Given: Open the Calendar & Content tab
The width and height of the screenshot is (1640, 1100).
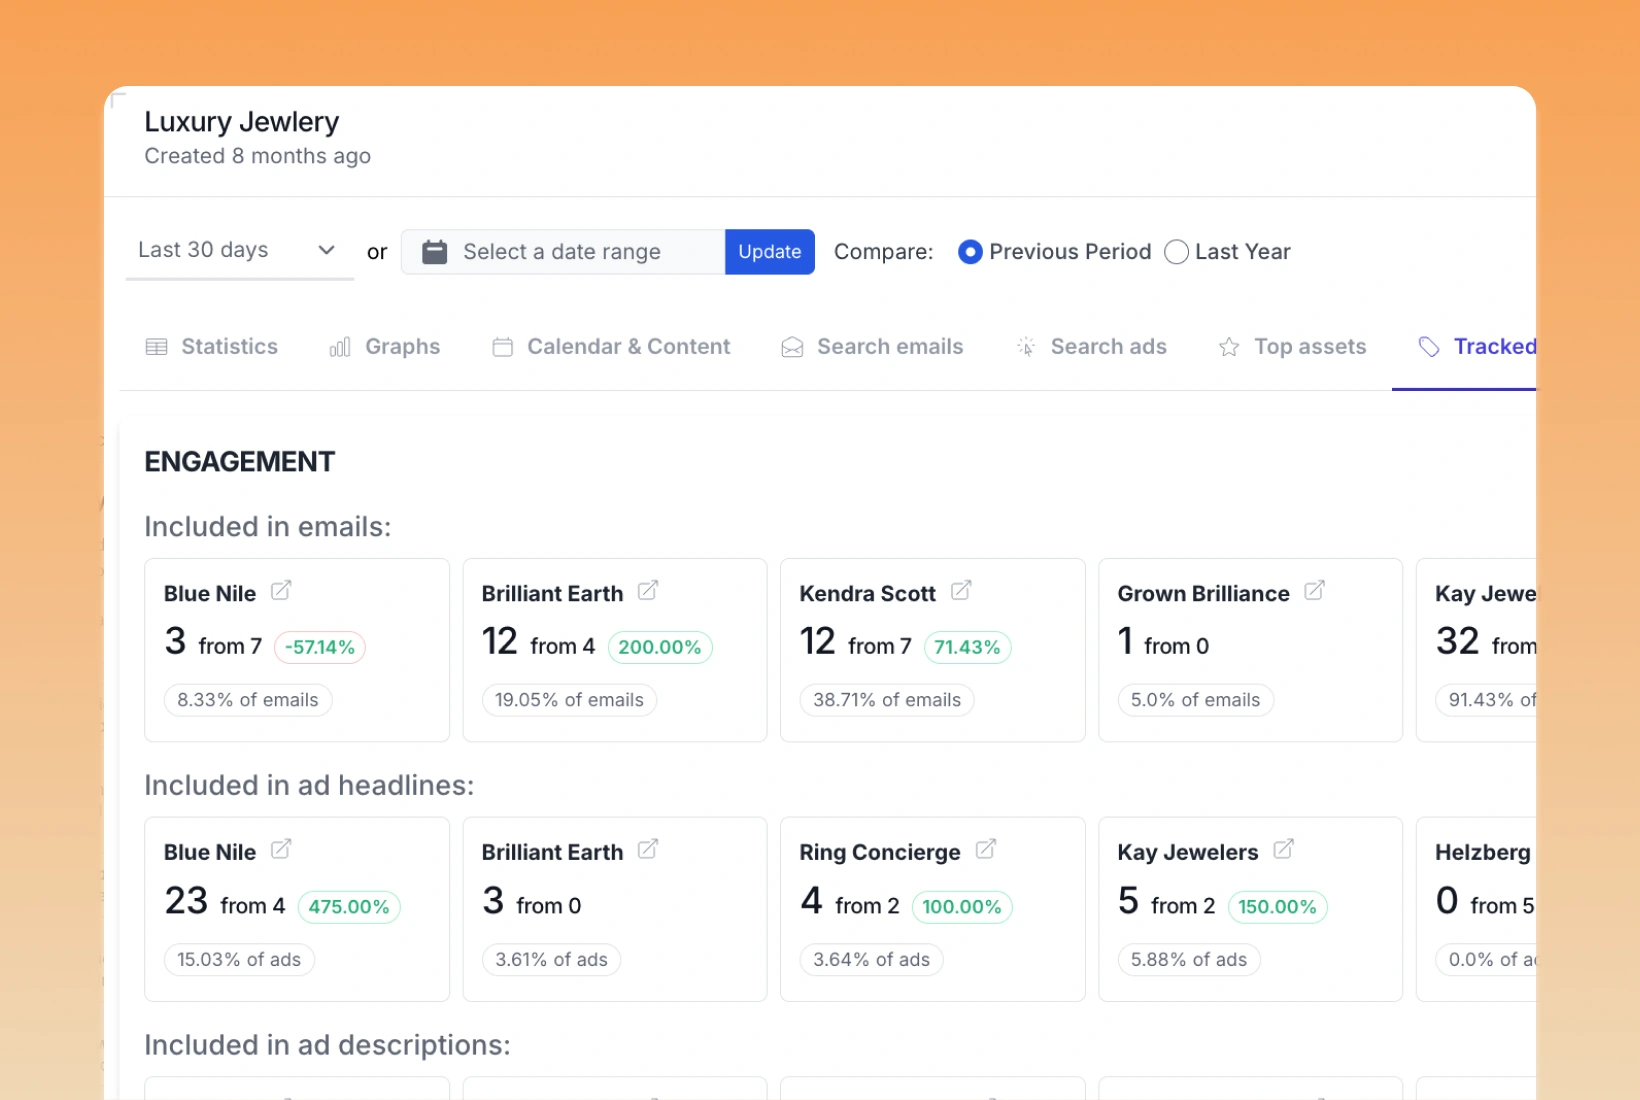Looking at the screenshot, I should pos(611,347).
